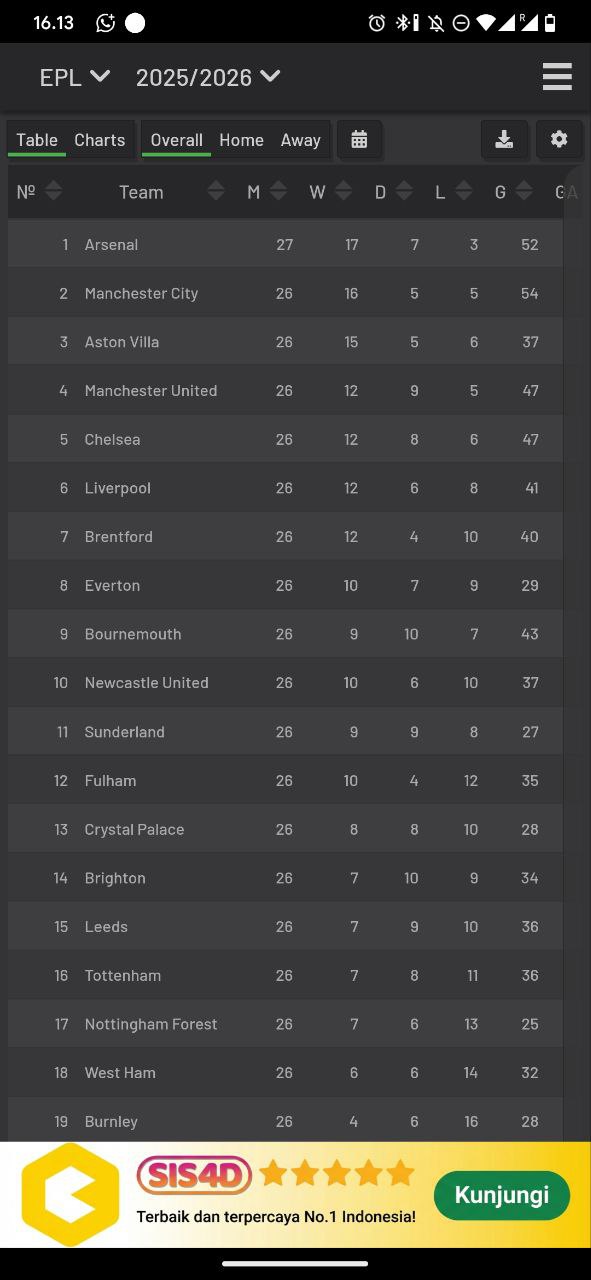The width and height of the screenshot is (591, 1280).
Task: Select the Table tab
Action: point(36,140)
